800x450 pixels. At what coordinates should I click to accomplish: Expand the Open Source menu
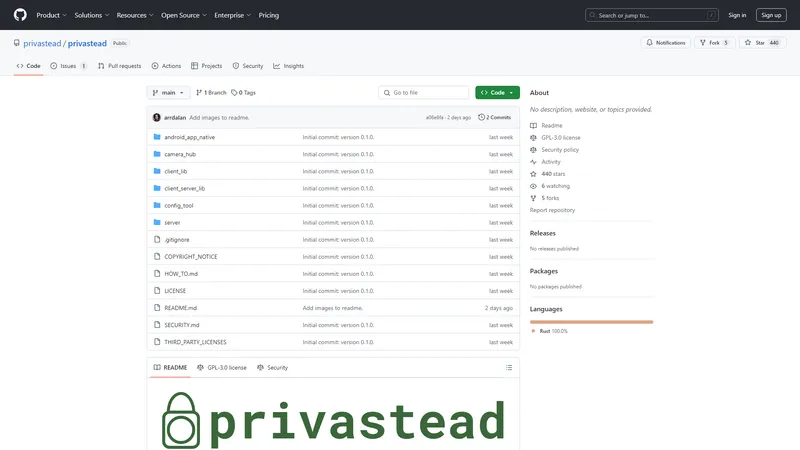coord(184,15)
